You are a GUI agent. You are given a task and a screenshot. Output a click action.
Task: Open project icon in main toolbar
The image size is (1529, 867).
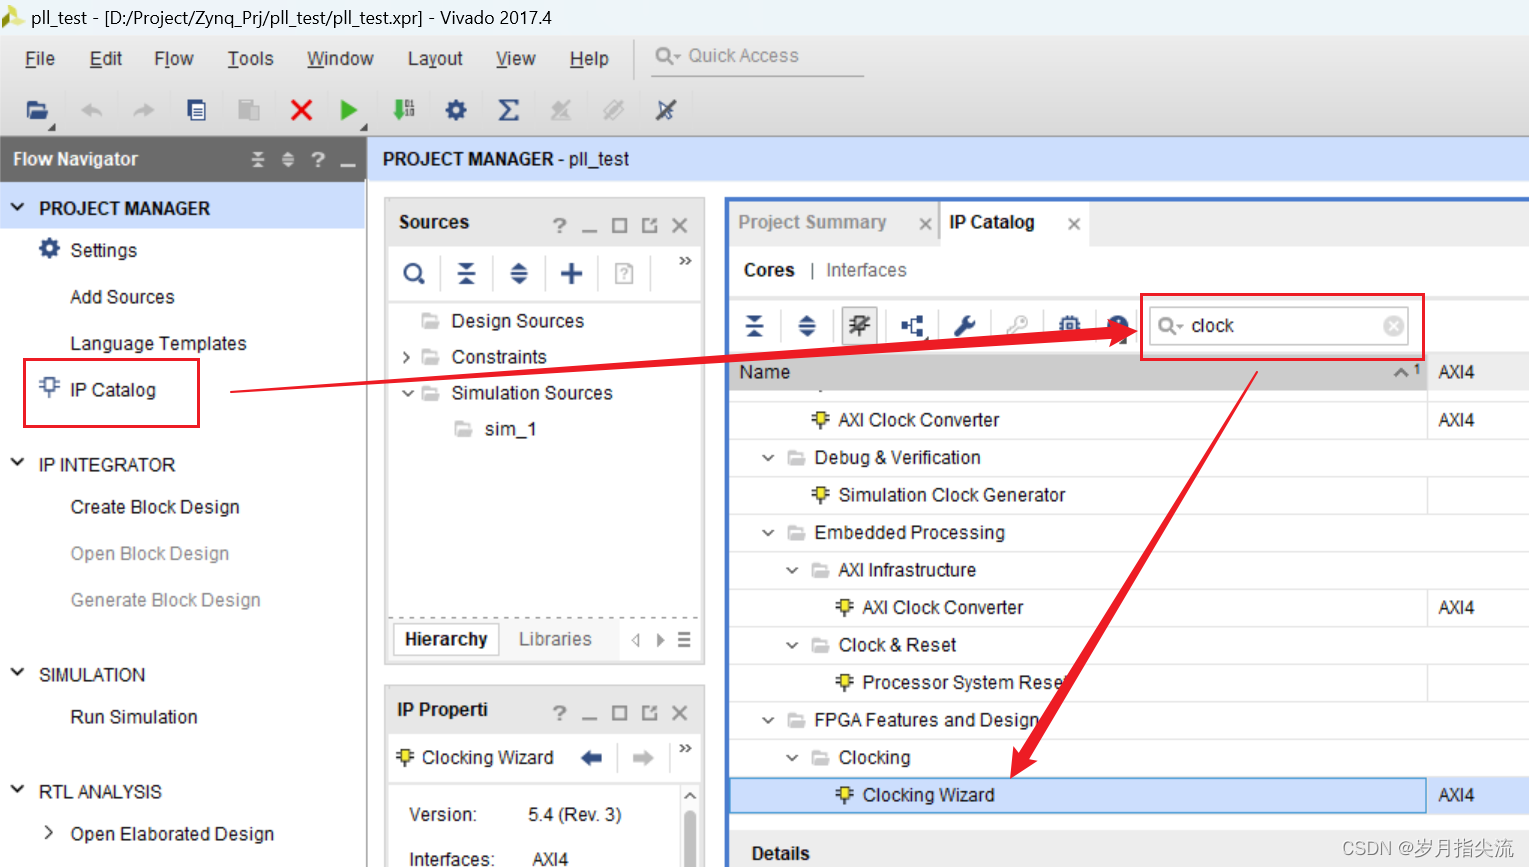37,110
